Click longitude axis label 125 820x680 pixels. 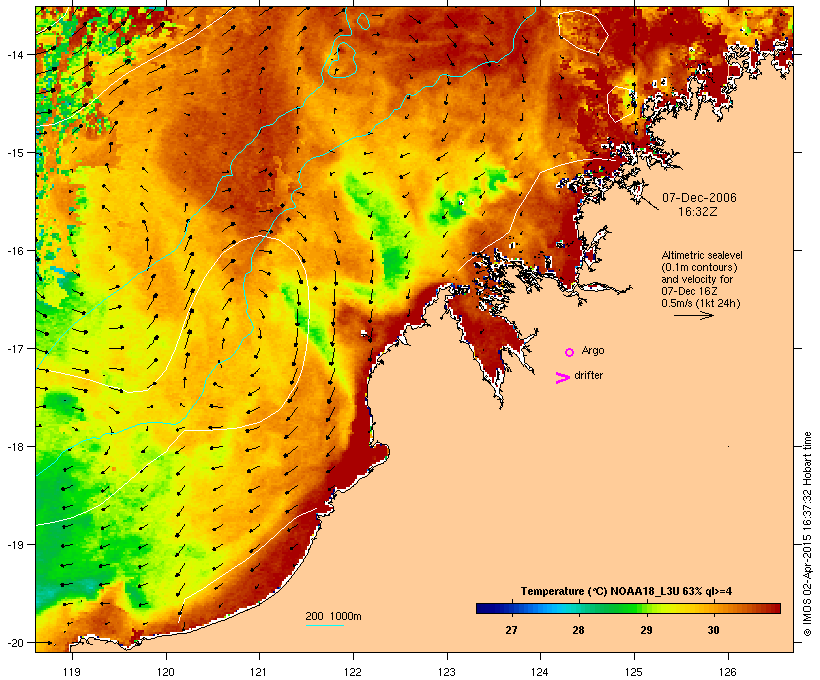click(634, 672)
